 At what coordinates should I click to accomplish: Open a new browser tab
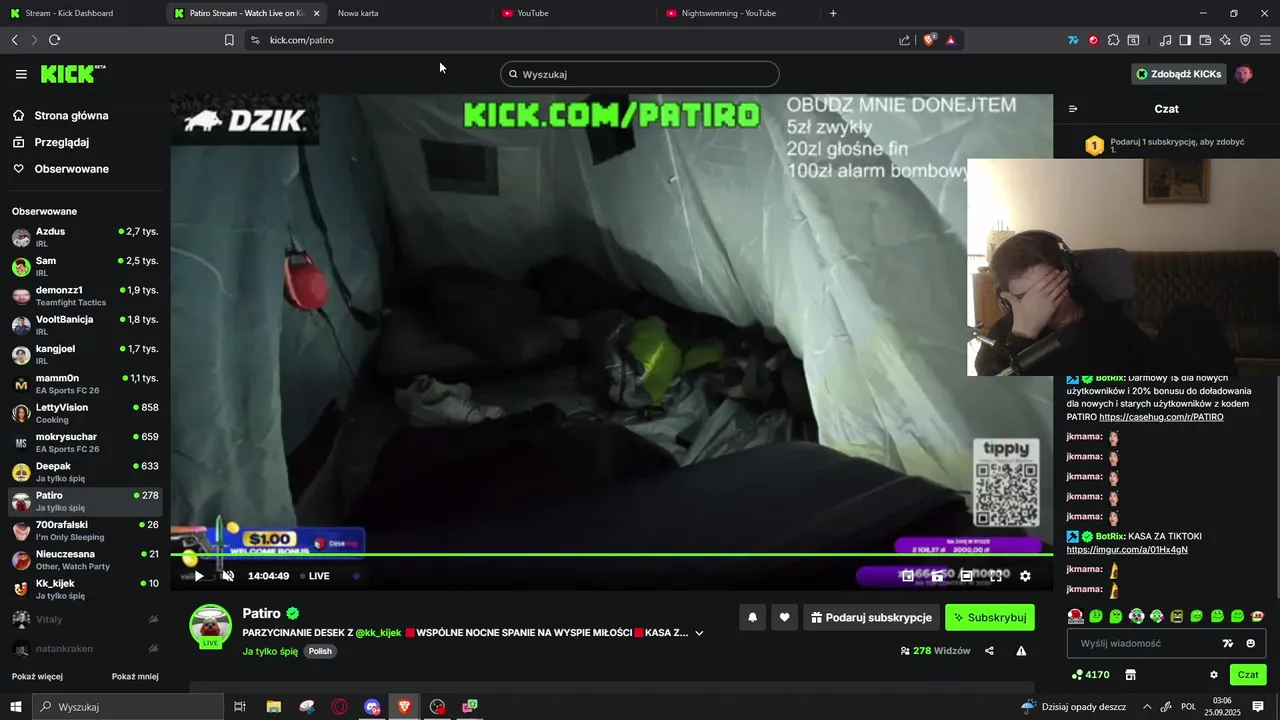click(x=833, y=13)
